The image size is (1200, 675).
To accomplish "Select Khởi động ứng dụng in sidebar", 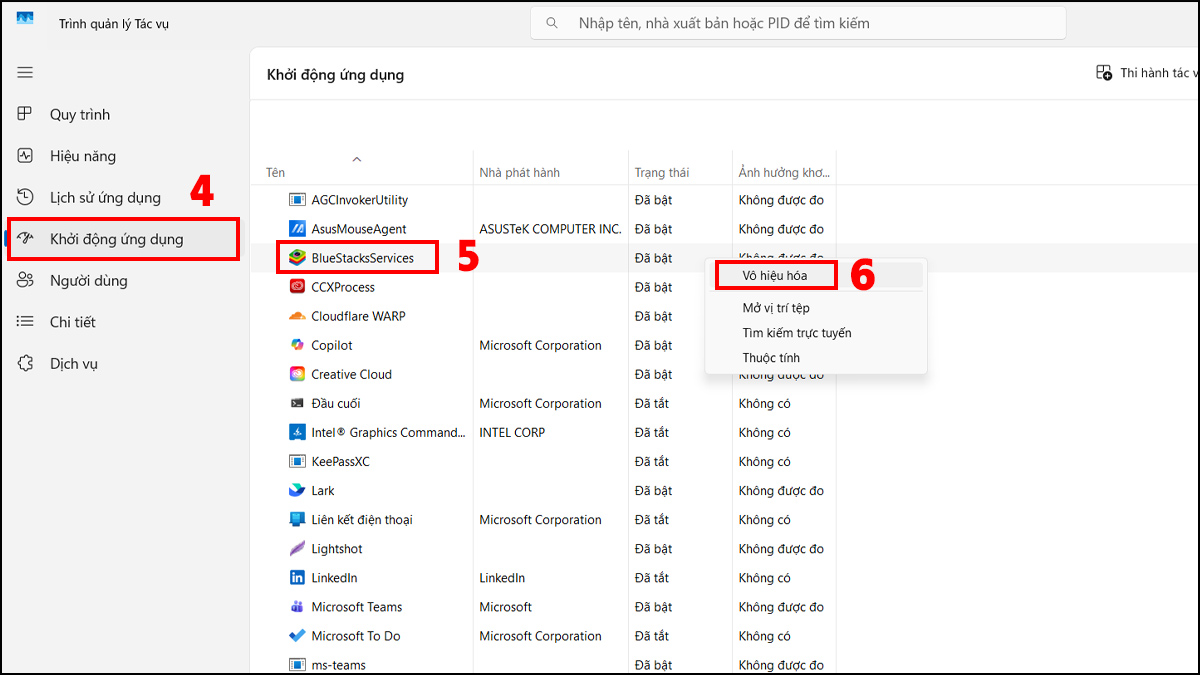I will pyautogui.click(x=116, y=239).
